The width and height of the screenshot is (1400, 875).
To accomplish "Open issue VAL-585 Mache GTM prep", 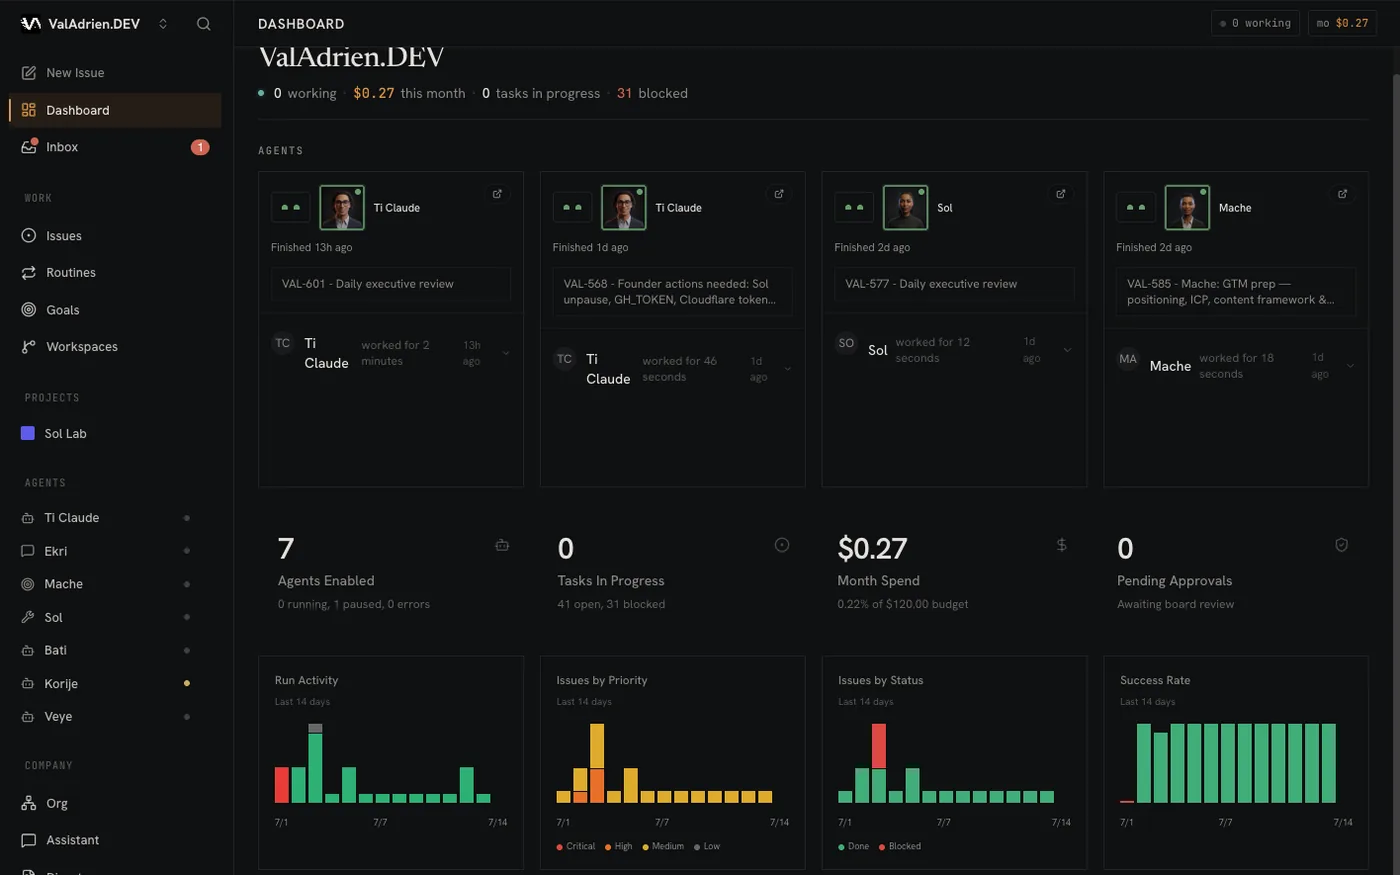I will coord(1237,292).
